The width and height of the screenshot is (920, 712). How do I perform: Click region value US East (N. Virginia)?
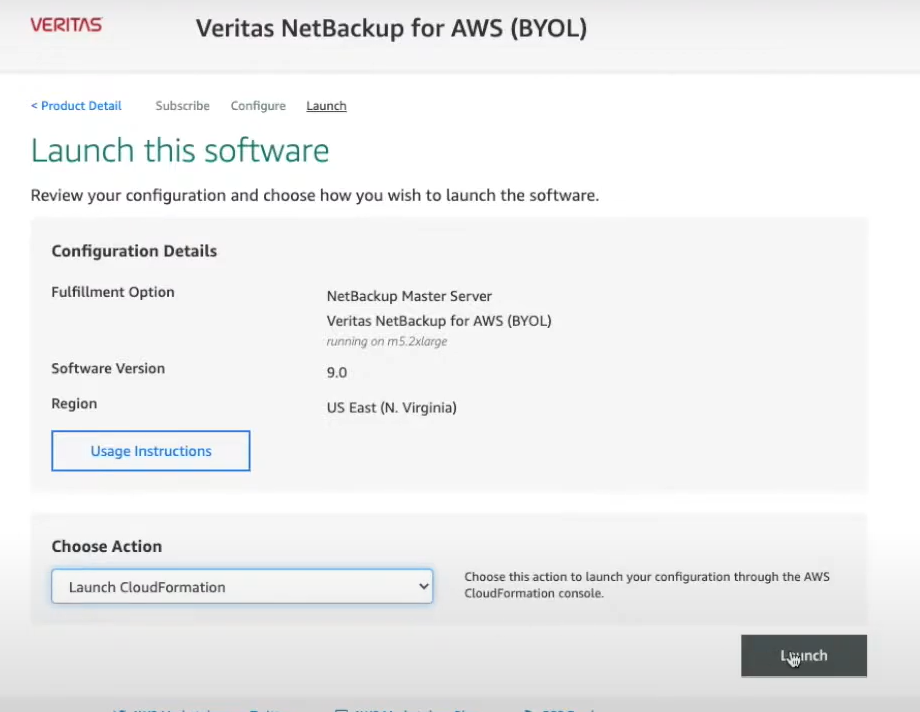[x=391, y=407]
